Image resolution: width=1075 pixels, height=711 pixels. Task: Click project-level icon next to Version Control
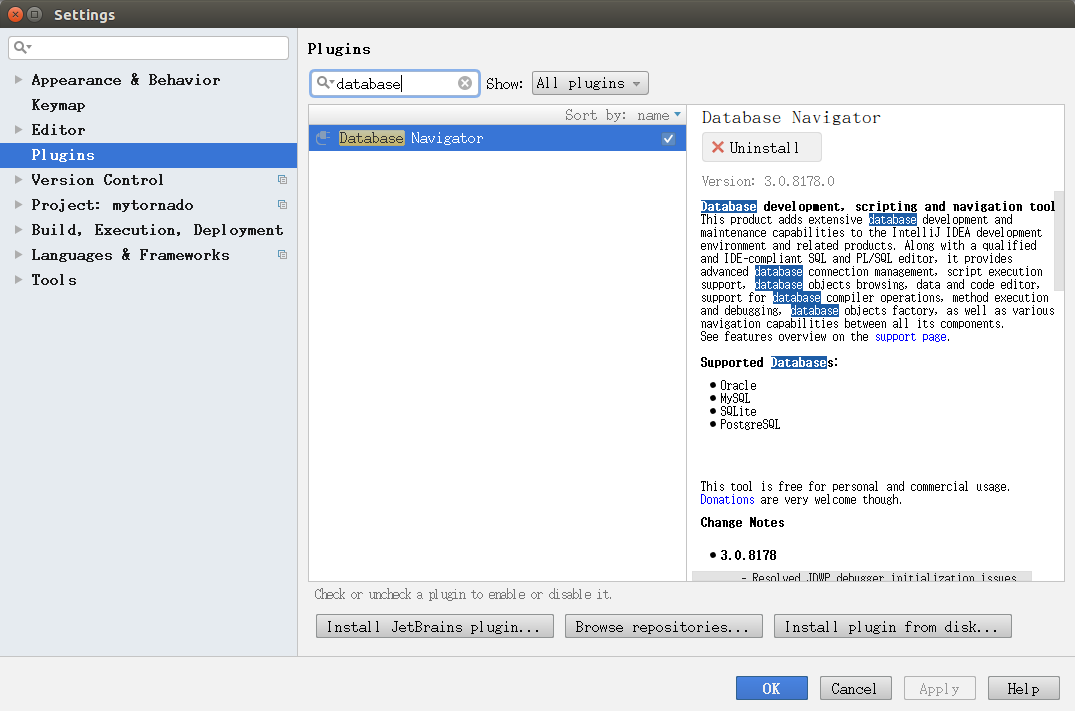[x=282, y=180]
